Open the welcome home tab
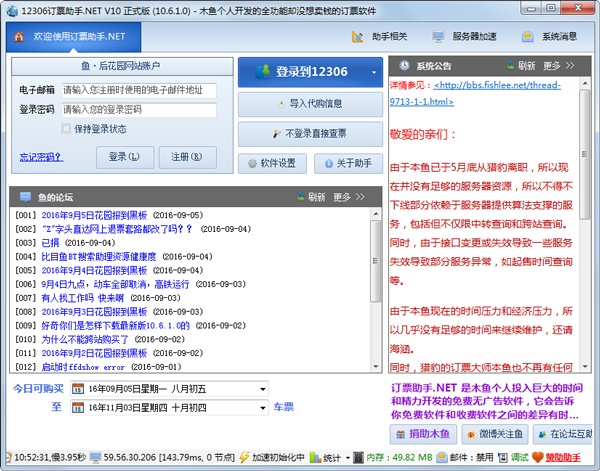This screenshot has width=600, height=471. pyautogui.click(x=73, y=37)
